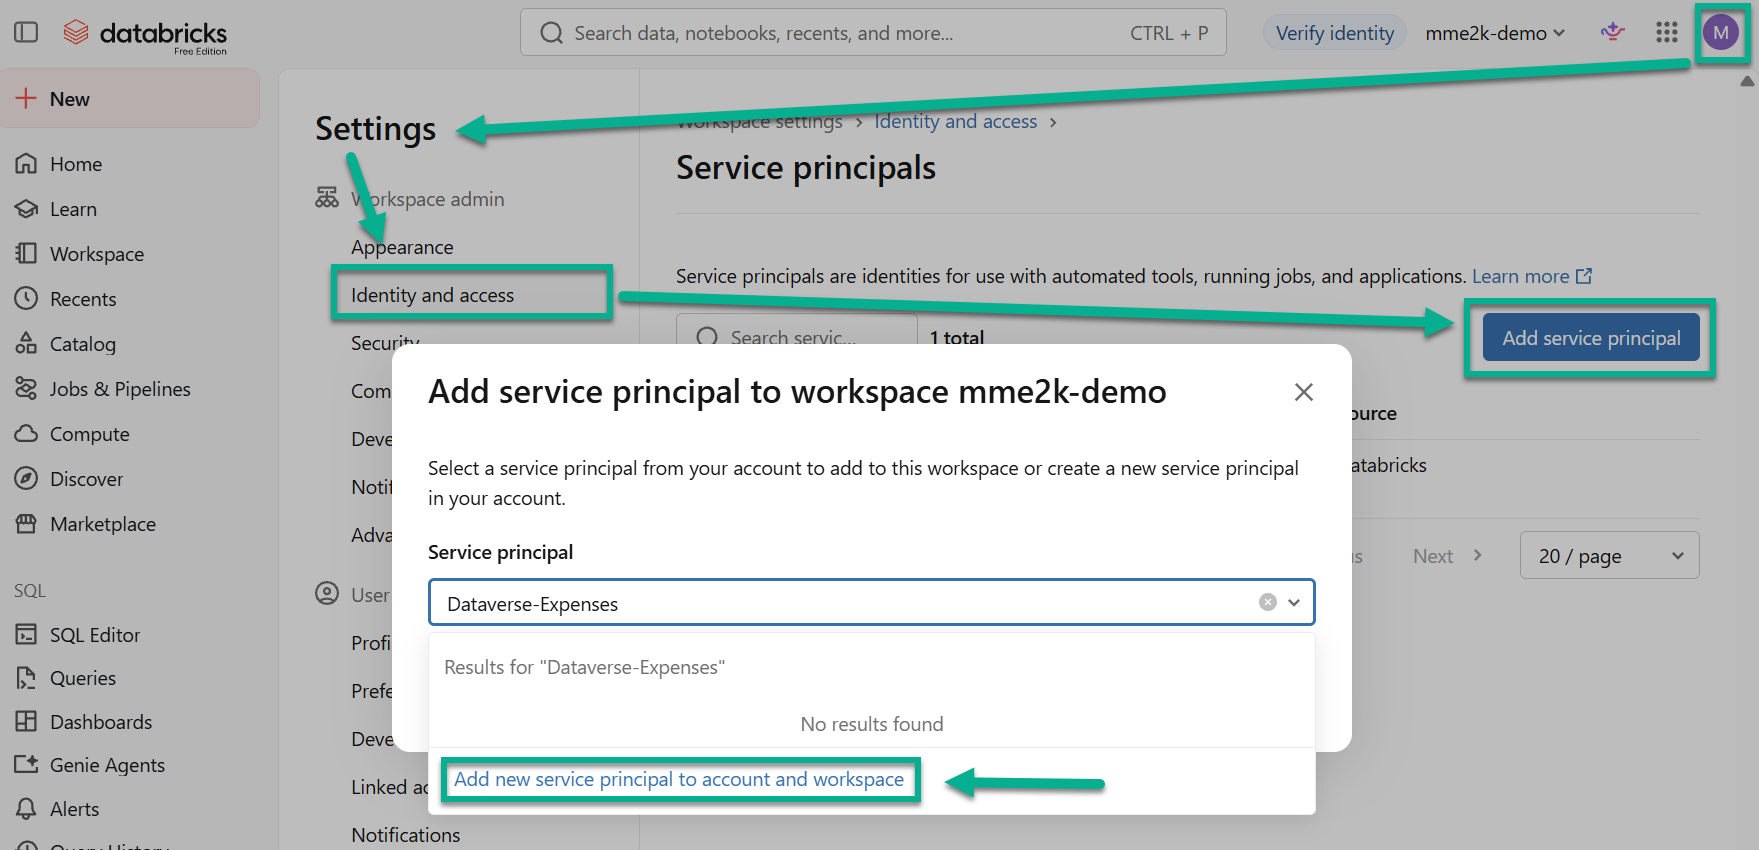Open the Databricks Assistant sparkle icon
Screen dimensions: 1759x850
click(x=1612, y=33)
